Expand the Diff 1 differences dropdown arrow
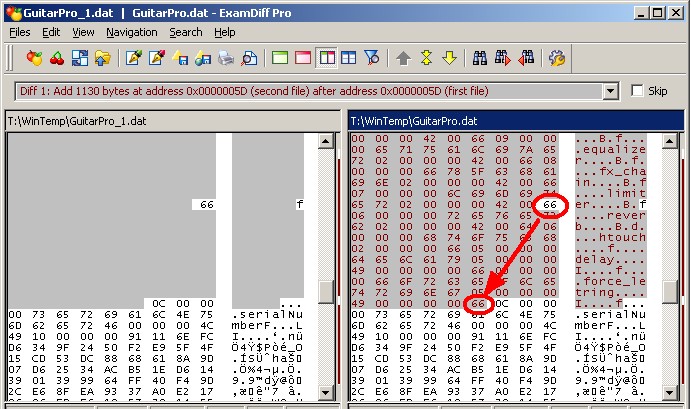Screen dimensions: 691x409 [610, 91]
